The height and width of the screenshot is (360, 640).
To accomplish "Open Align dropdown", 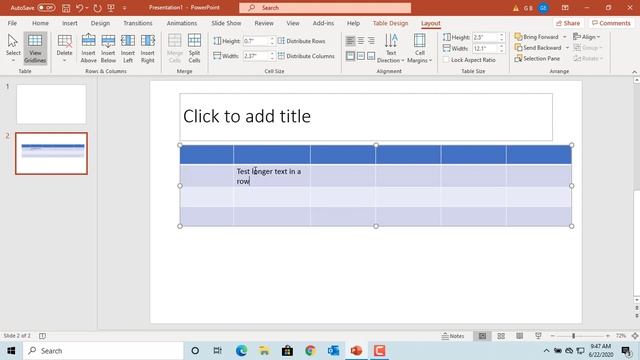I will 587,37.
